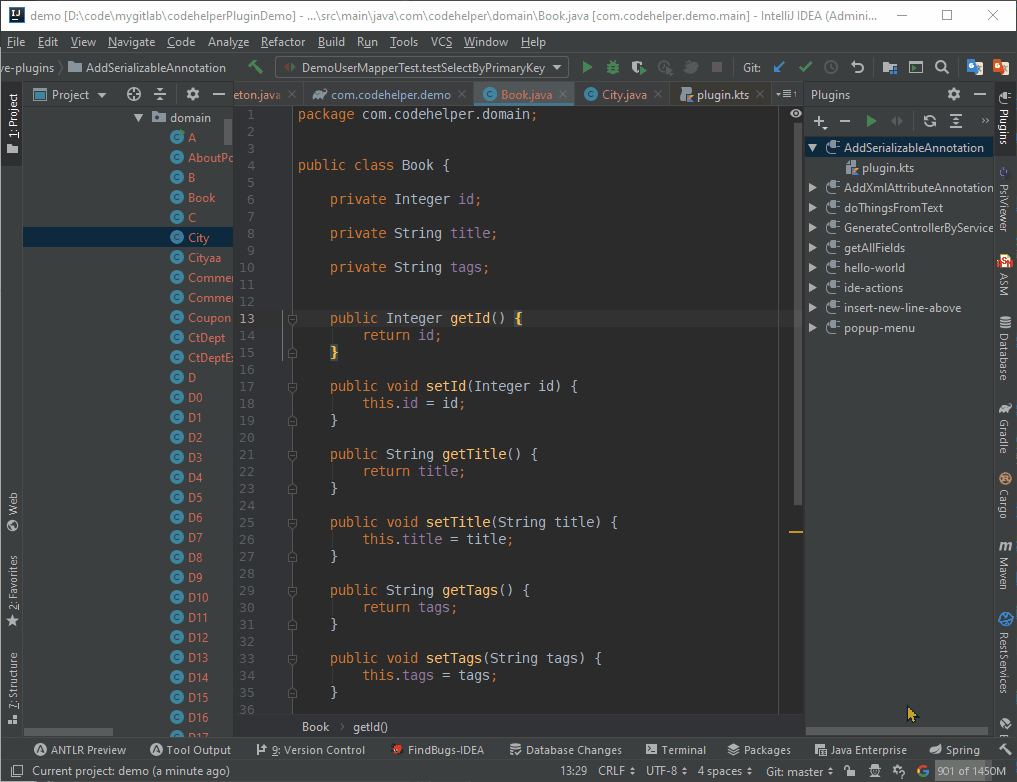Open the Database Changes tool window
Viewport: 1017px width, 782px height.
pos(566,750)
